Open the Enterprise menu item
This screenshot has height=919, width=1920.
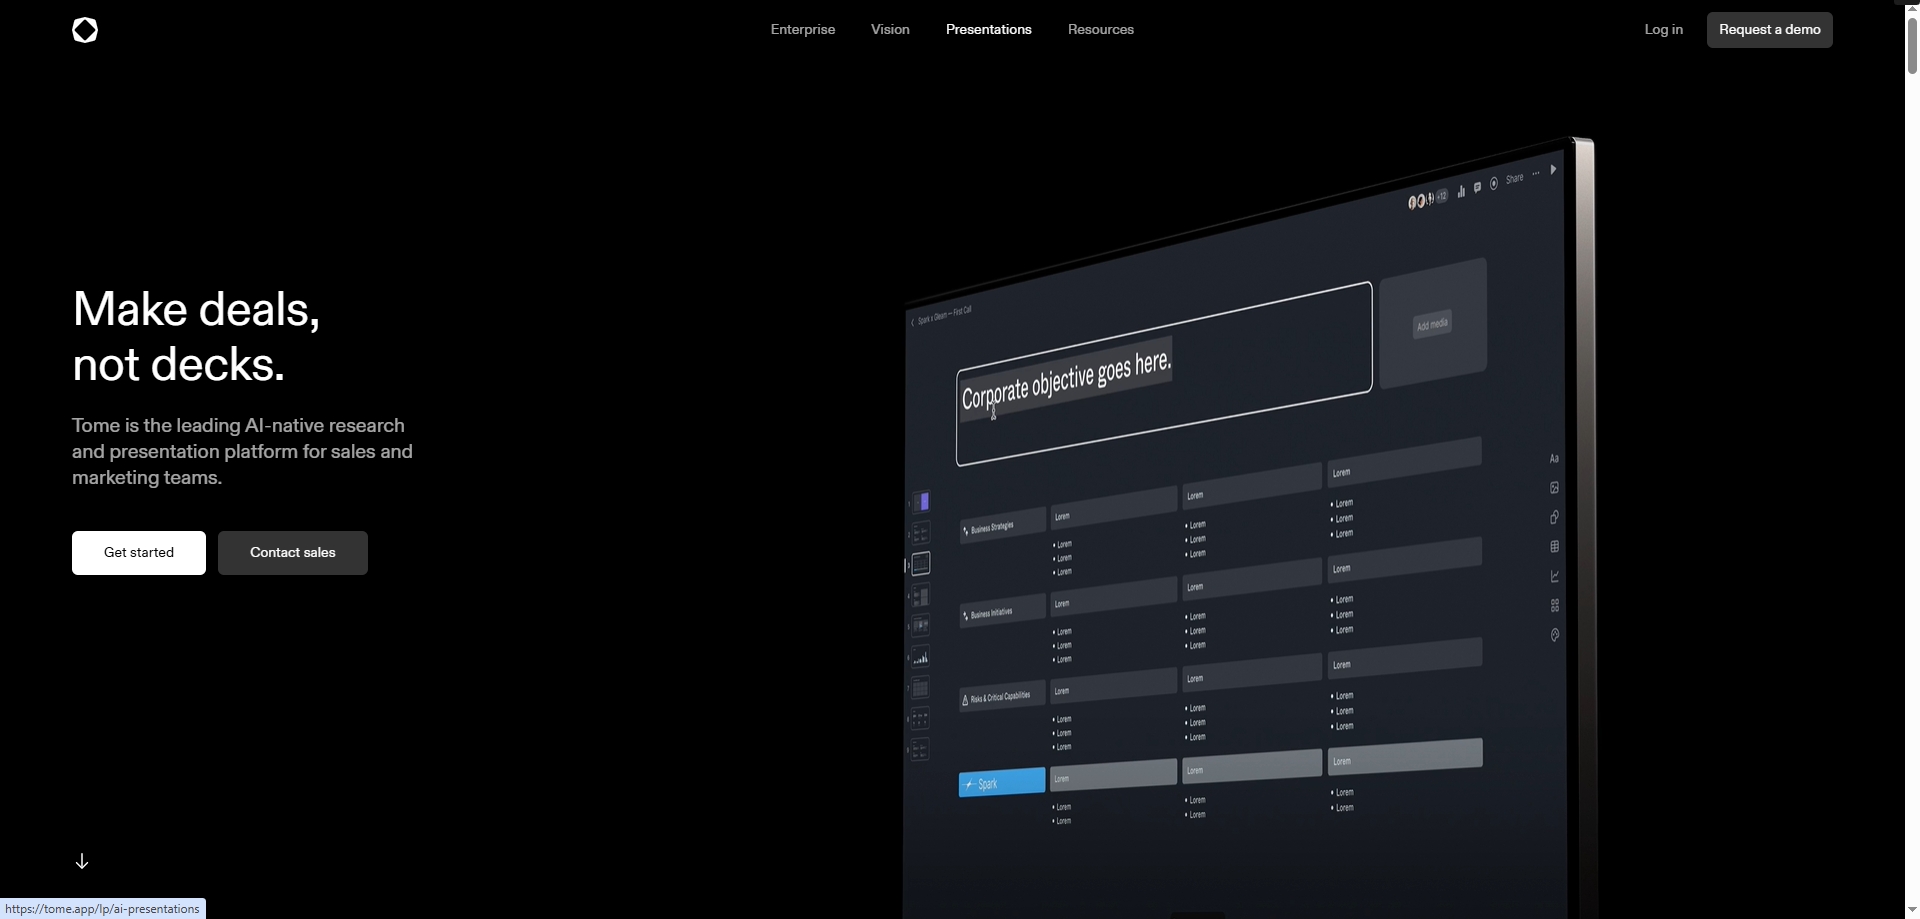pos(802,30)
